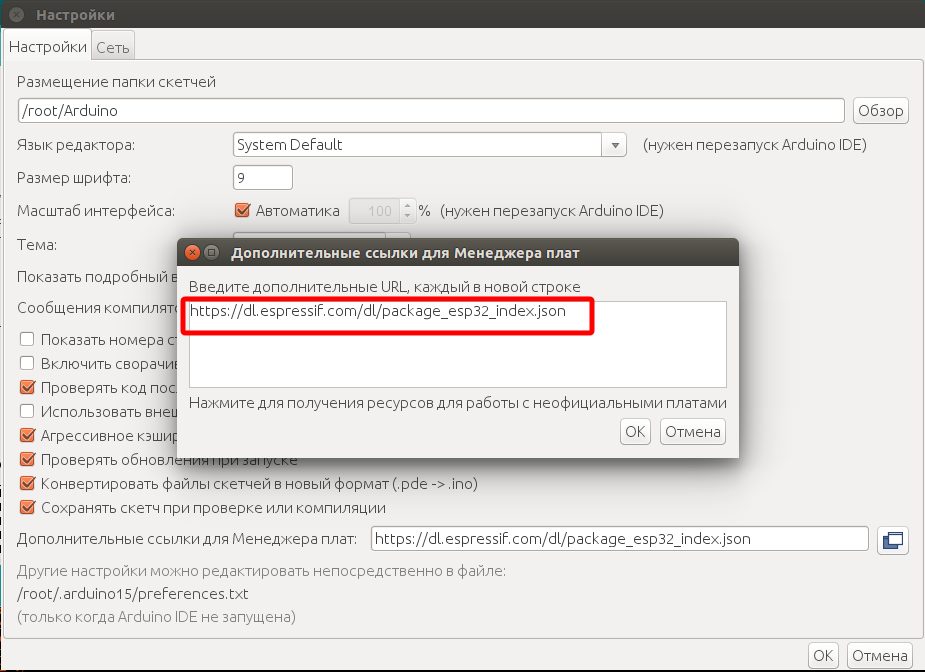Toggle the Агрессивное кэширование checkbox

28,436
